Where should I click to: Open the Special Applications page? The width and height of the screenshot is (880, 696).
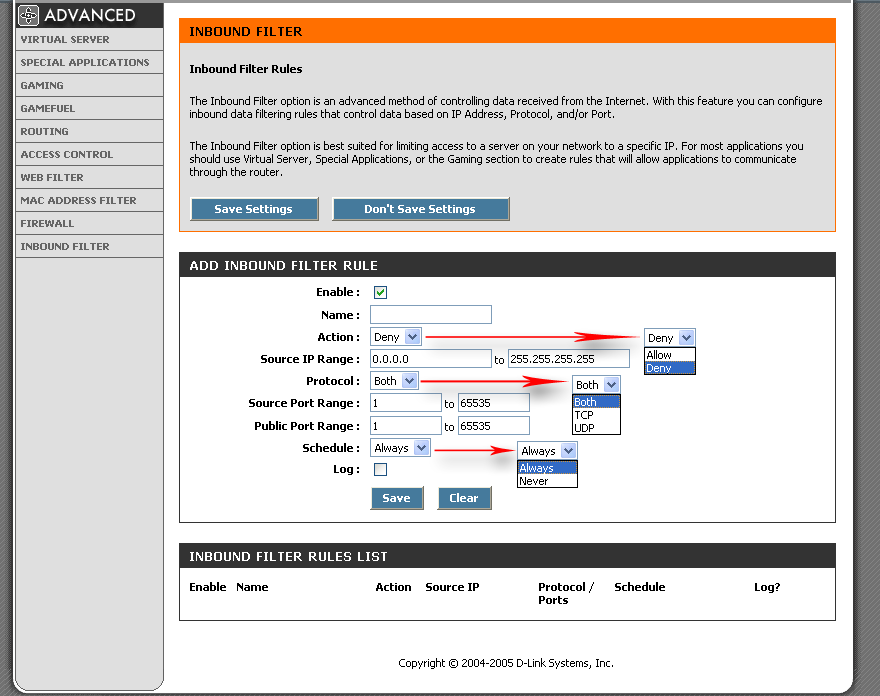[89, 62]
